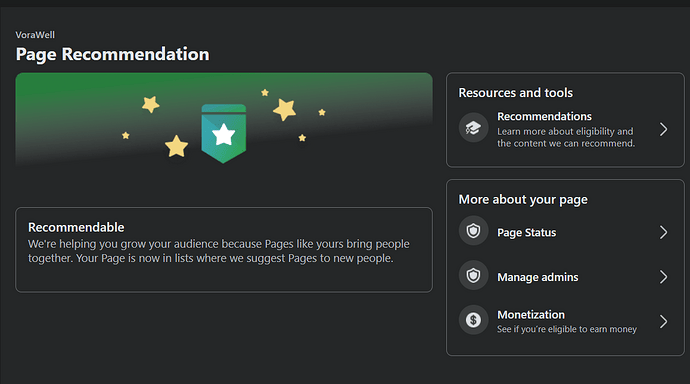Viewport: 690px width, 384px height.
Task: Expand the Monetization chevron arrow
Action: (x=663, y=322)
